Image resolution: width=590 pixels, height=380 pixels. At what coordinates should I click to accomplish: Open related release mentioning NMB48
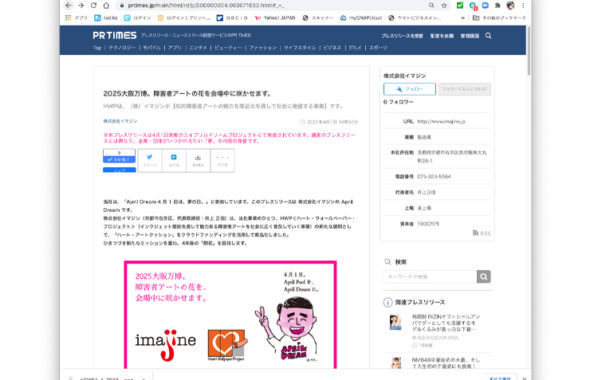pos(446,363)
